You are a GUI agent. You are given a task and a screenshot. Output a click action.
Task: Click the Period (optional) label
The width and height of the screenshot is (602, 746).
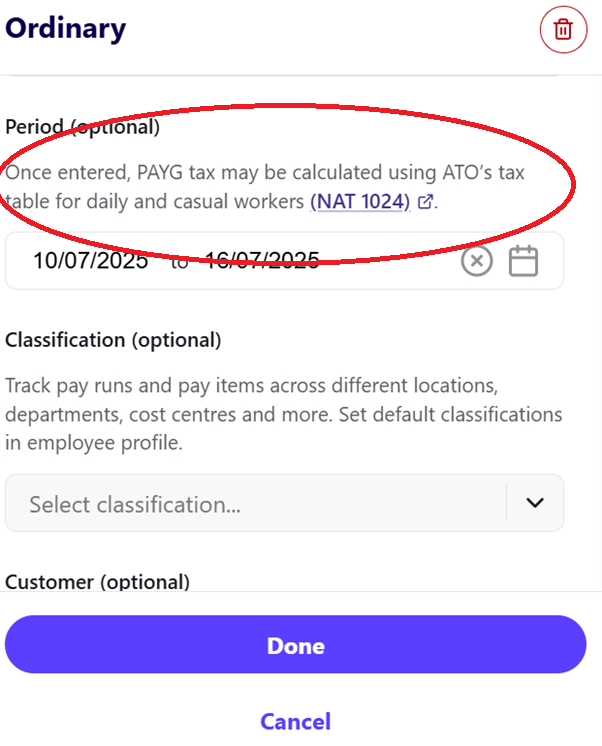(x=82, y=127)
